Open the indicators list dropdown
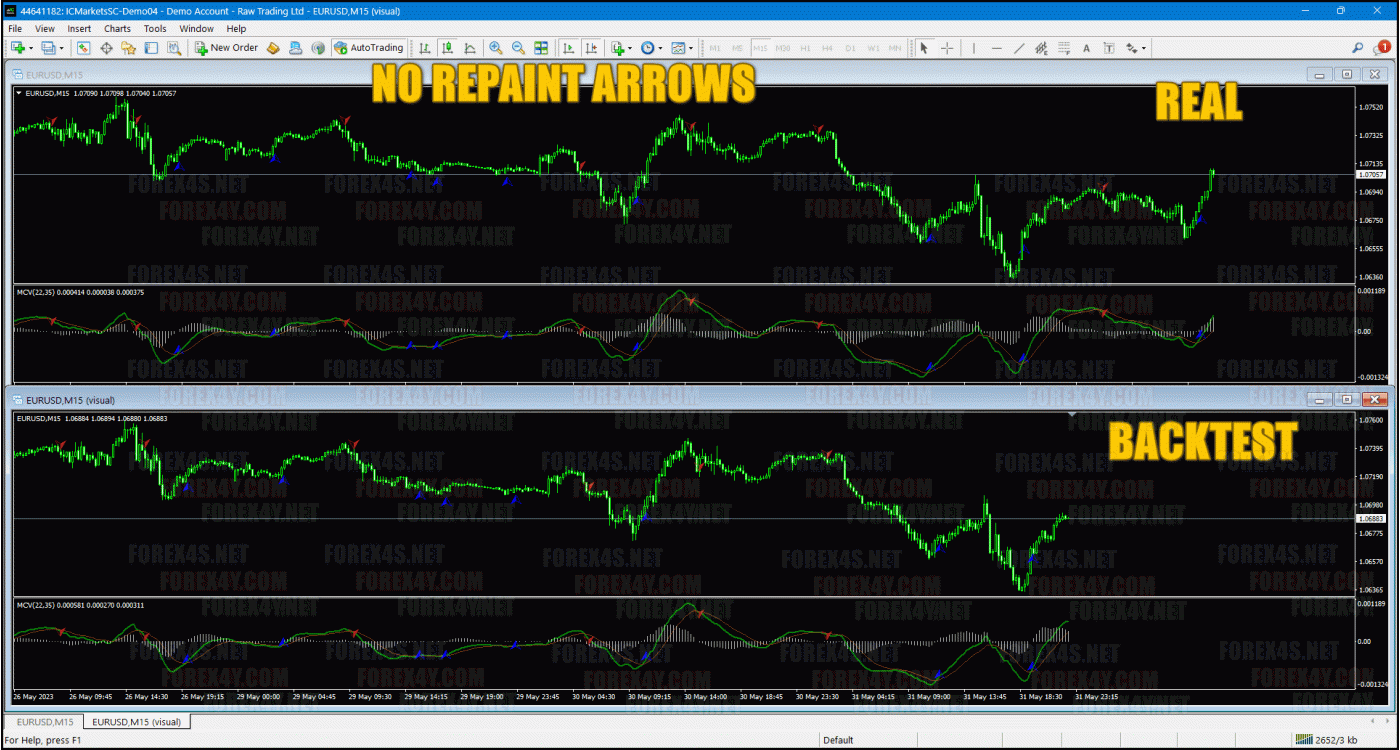Image resolution: width=1400 pixels, height=750 pixels. tap(630, 48)
